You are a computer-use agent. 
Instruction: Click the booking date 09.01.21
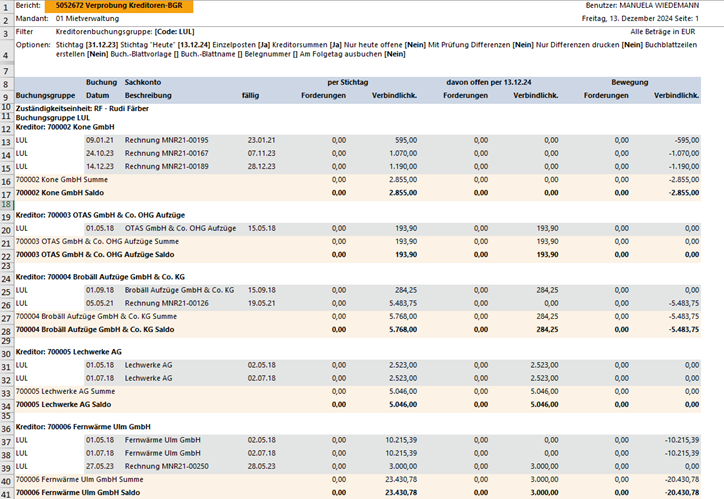99,140
